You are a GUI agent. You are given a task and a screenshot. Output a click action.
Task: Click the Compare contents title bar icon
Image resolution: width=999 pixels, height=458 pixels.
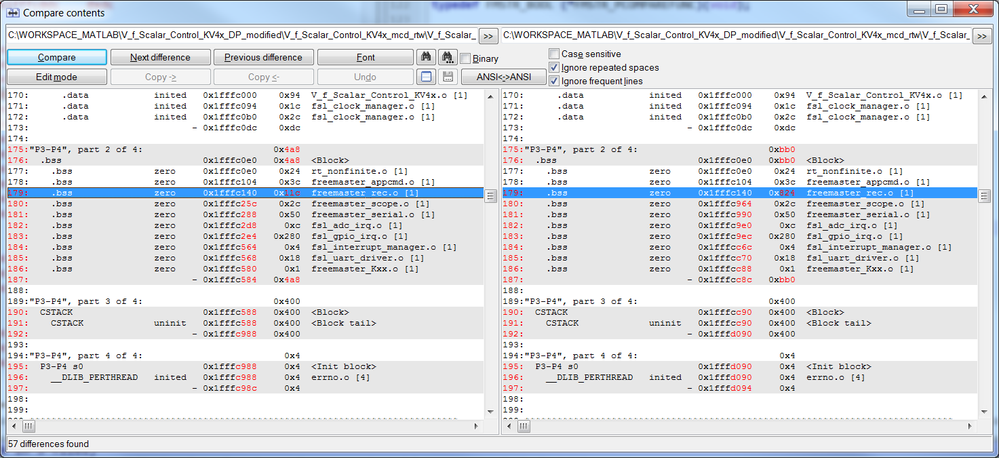[x=12, y=12]
